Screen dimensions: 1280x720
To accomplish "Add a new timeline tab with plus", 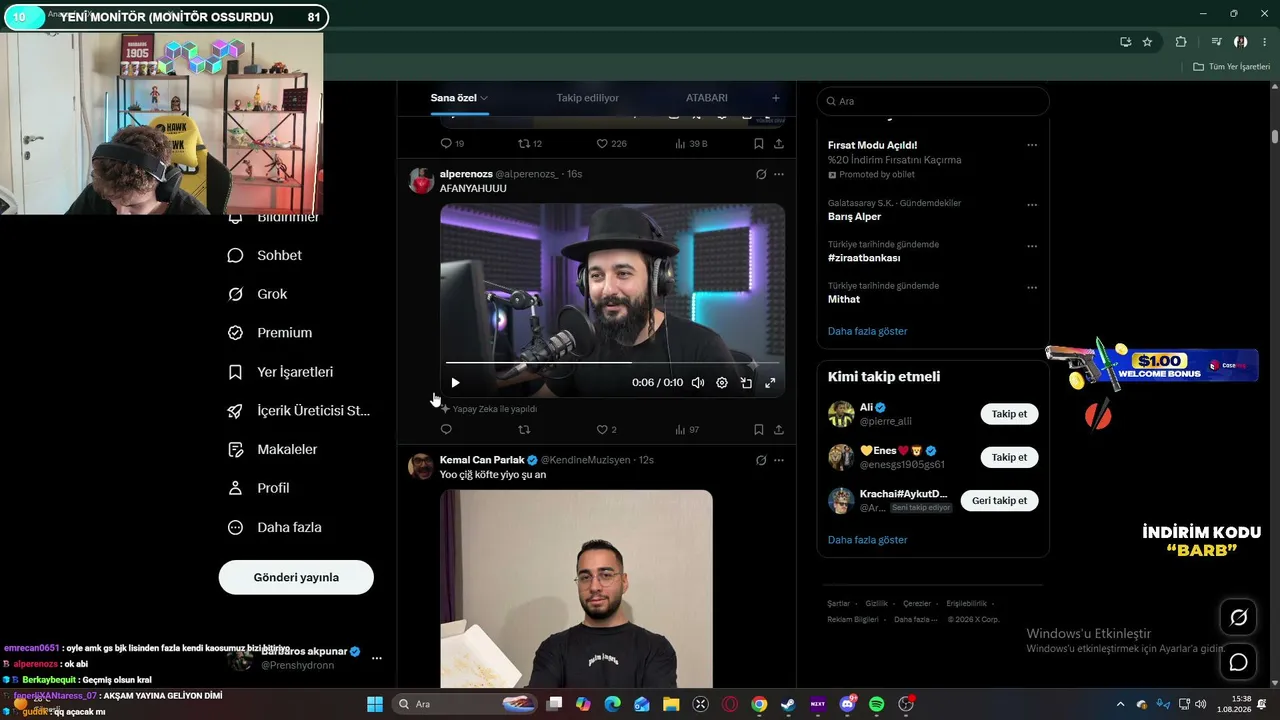I will [x=775, y=98].
